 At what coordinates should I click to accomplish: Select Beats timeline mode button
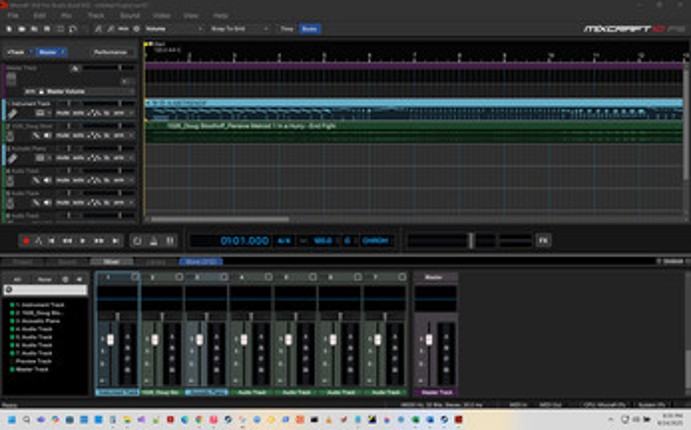[311, 29]
